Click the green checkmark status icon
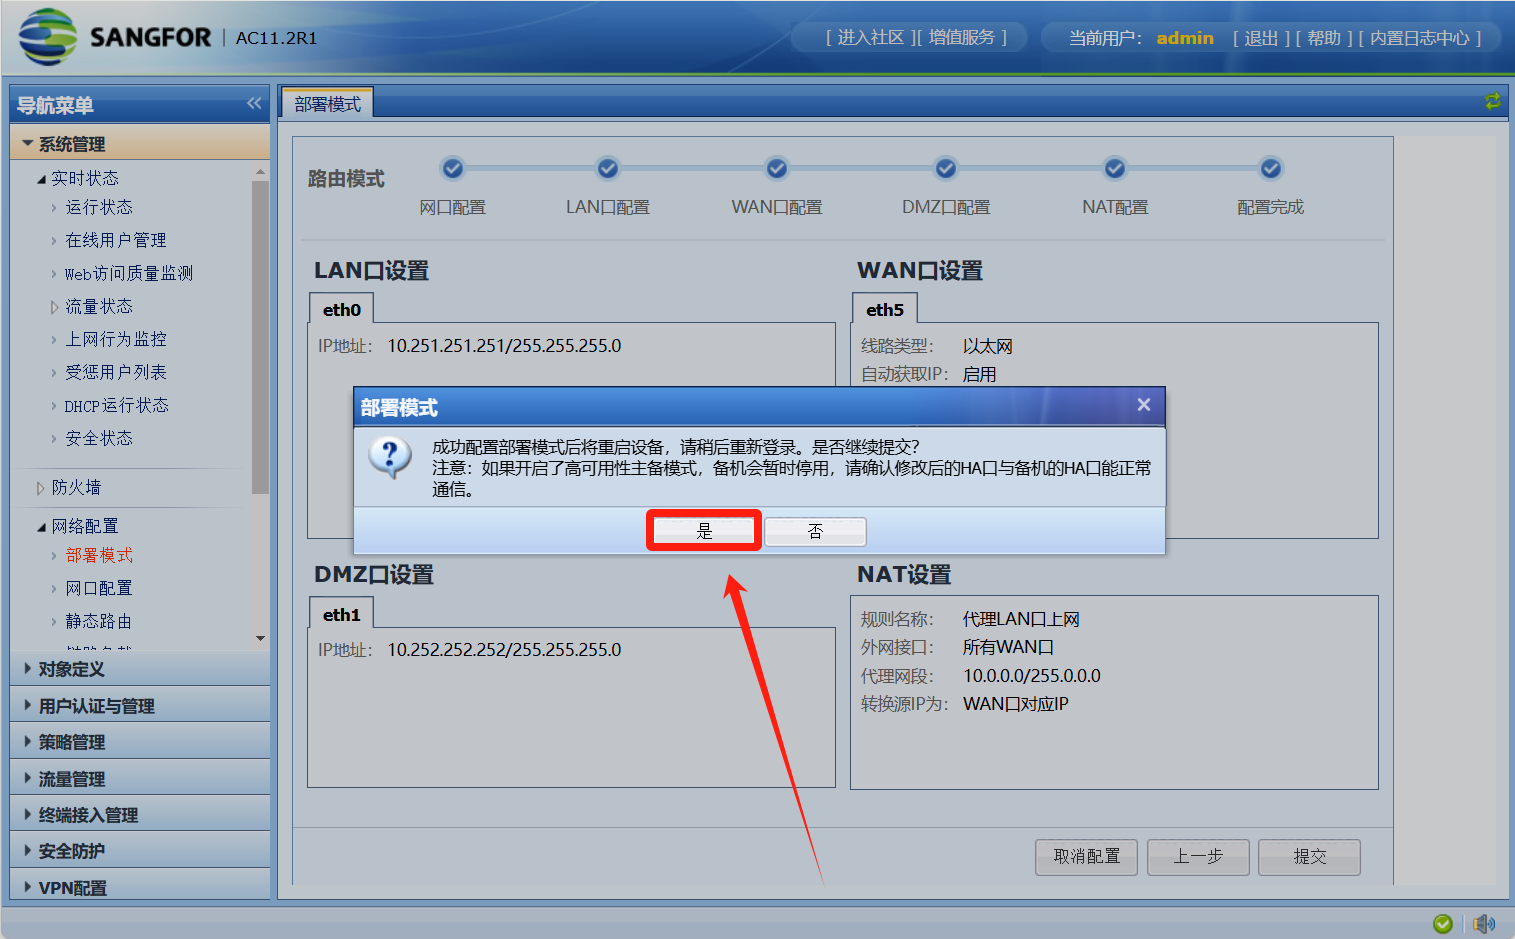Image resolution: width=1515 pixels, height=939 pixels. (1442, 923)
